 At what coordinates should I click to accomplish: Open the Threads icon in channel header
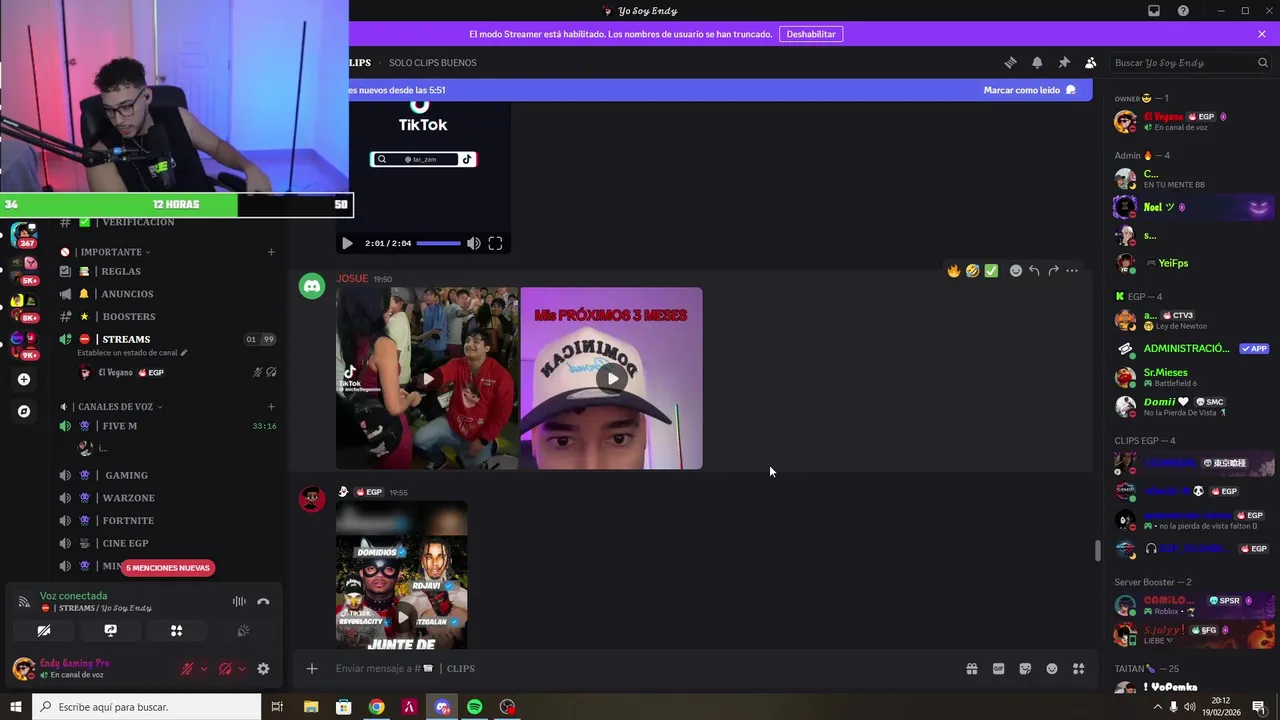coord(1010,62)
